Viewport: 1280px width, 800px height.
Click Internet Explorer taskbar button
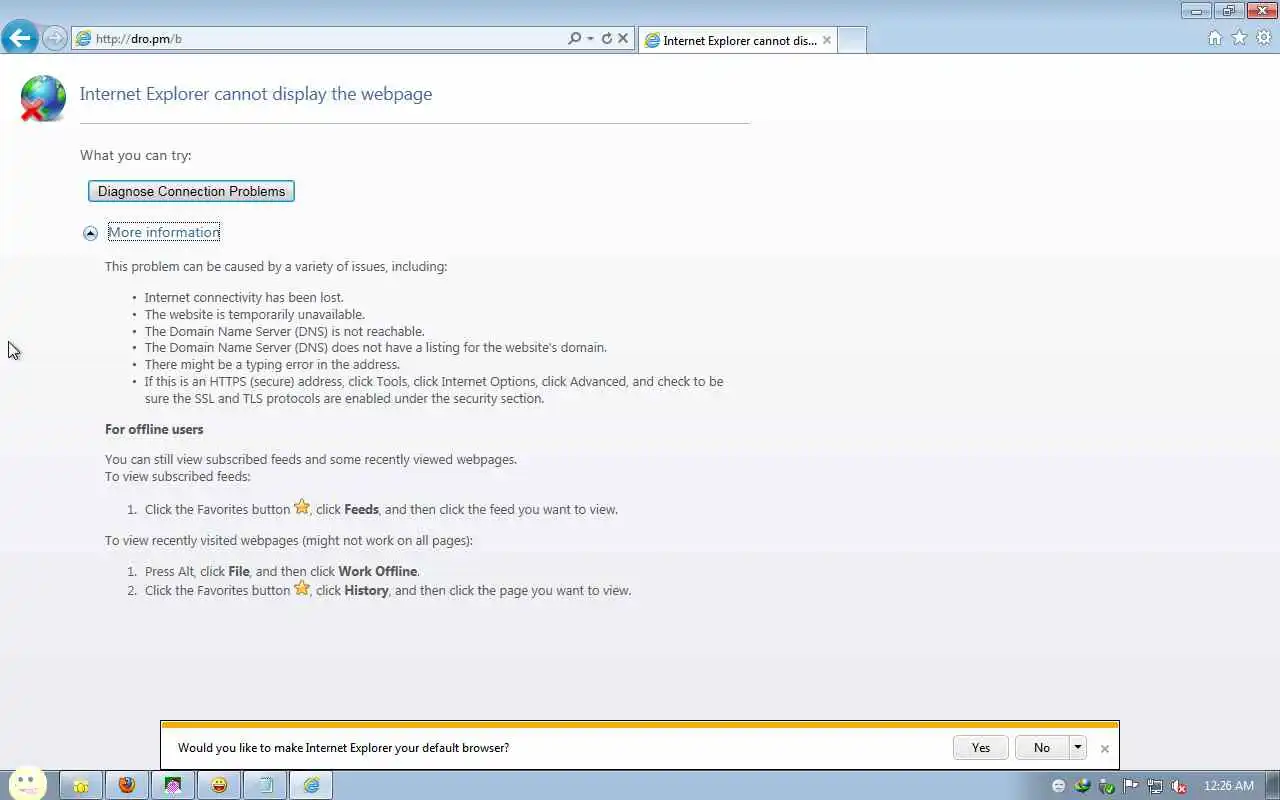click(311, 785)
